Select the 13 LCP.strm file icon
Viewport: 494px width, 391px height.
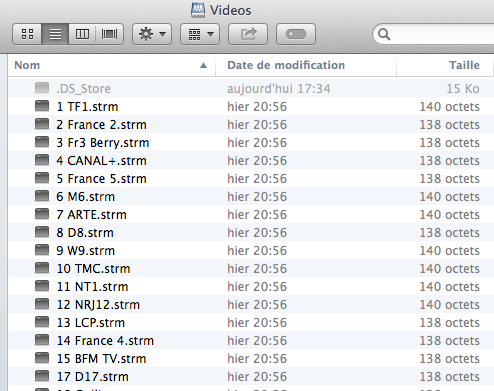(42, 322)
